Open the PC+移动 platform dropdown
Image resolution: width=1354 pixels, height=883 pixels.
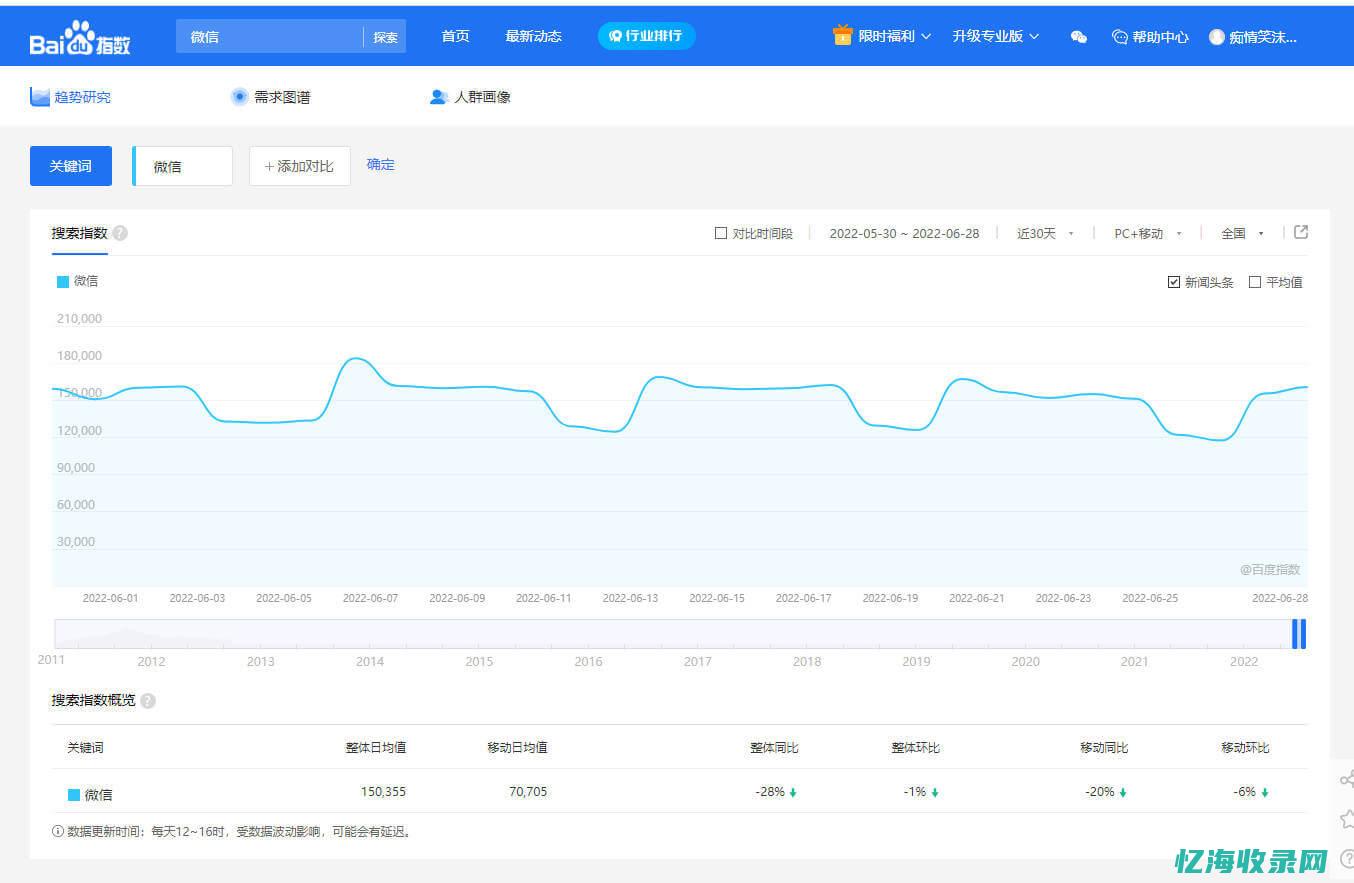[1146, 233]
